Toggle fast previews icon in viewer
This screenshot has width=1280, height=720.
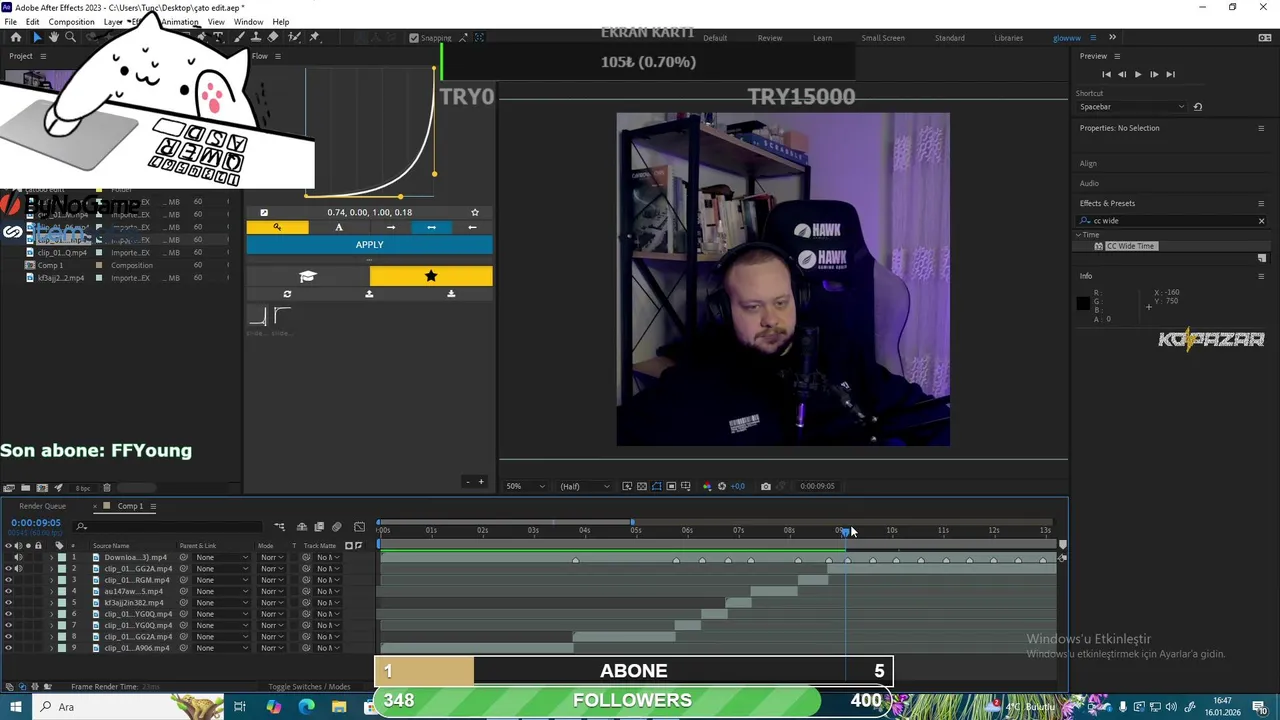627,486
